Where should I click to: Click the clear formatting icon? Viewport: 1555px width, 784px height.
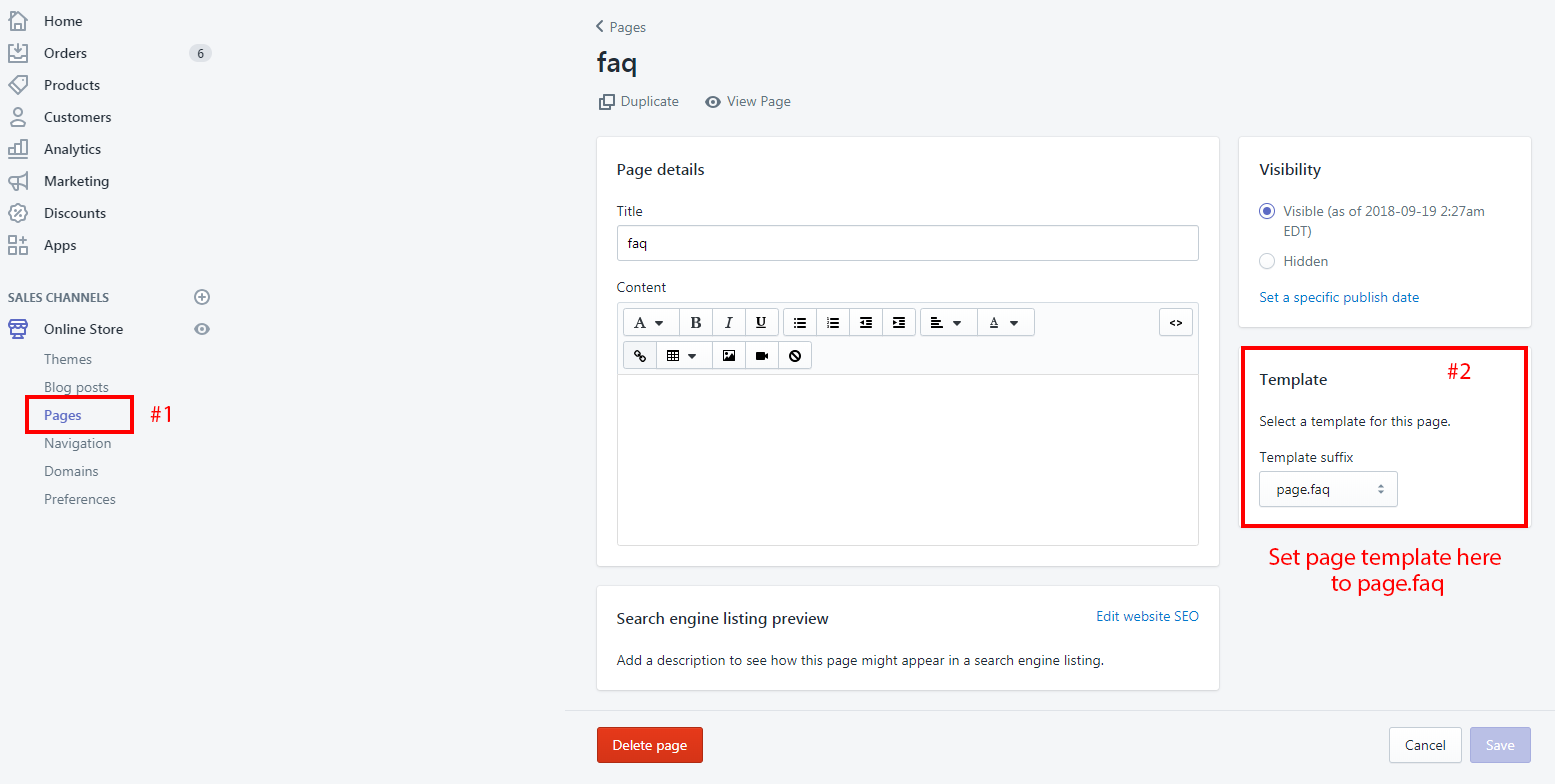coord(795,355)
